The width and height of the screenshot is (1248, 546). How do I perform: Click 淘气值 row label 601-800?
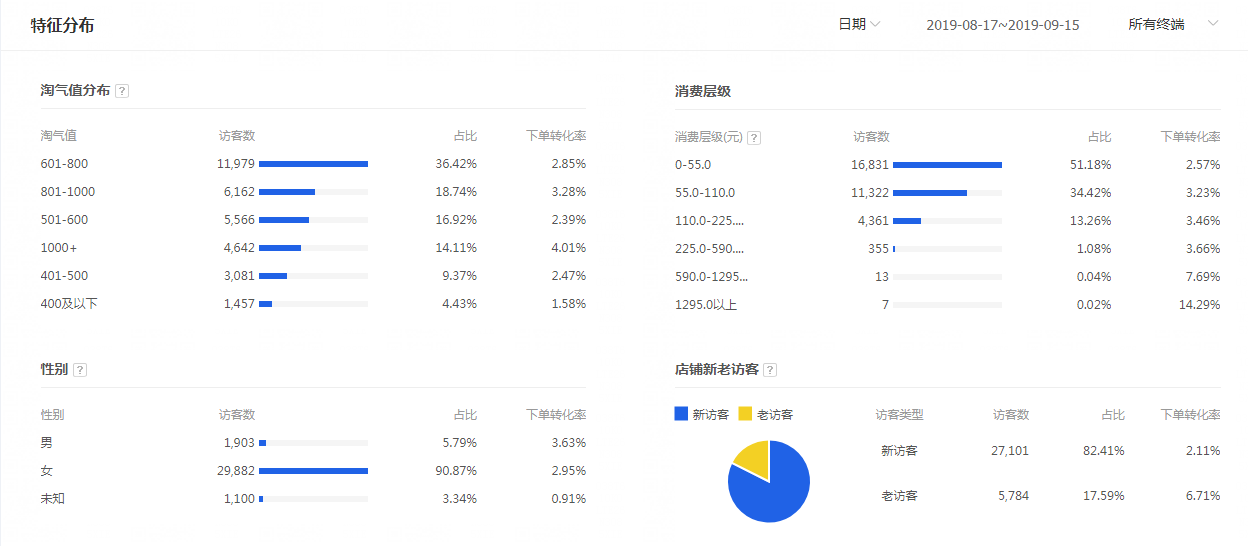tap(64, 164)
